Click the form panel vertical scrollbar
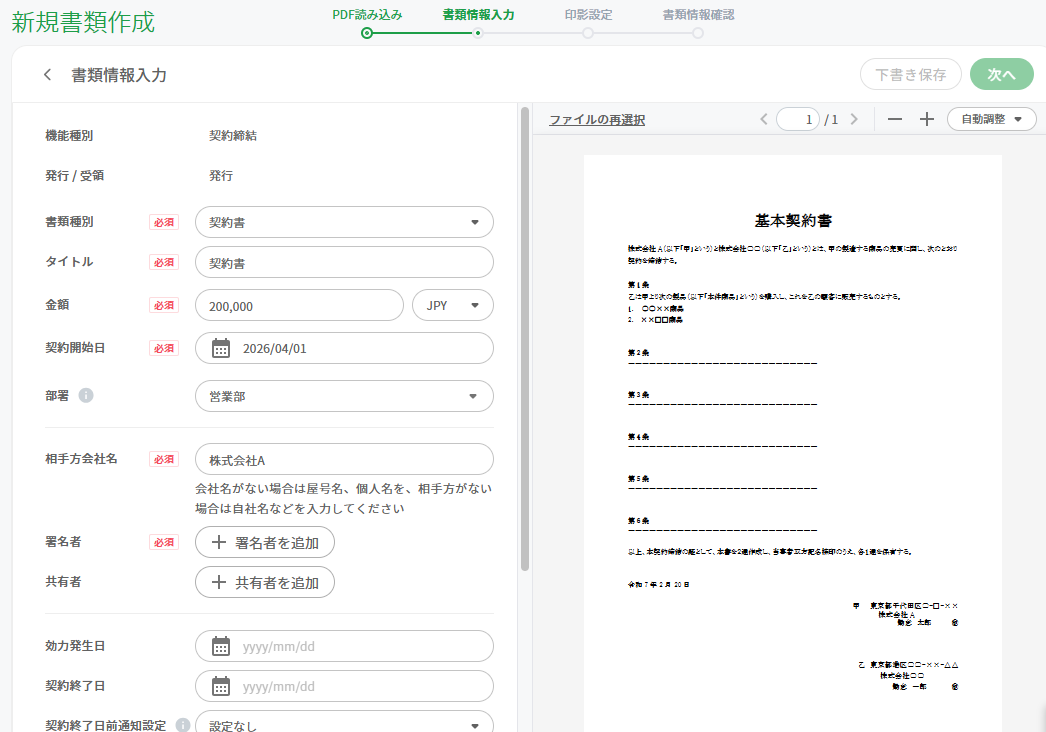Viewport: 1046px width, 732px height. [525, 339]
